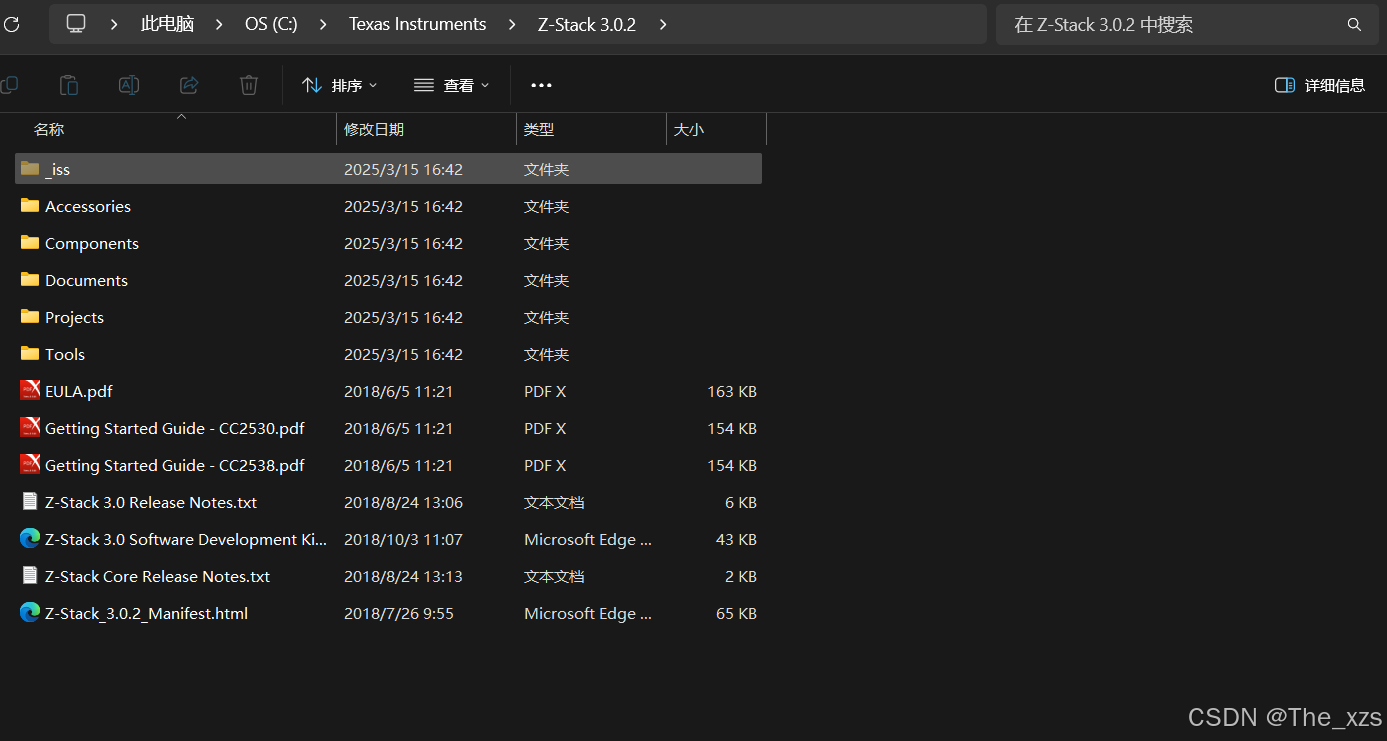This screenshot has width=1387, height=741.
Task: Select Z-Stack 3.0 Software Development Ki... name
Action: coord(186,539)
